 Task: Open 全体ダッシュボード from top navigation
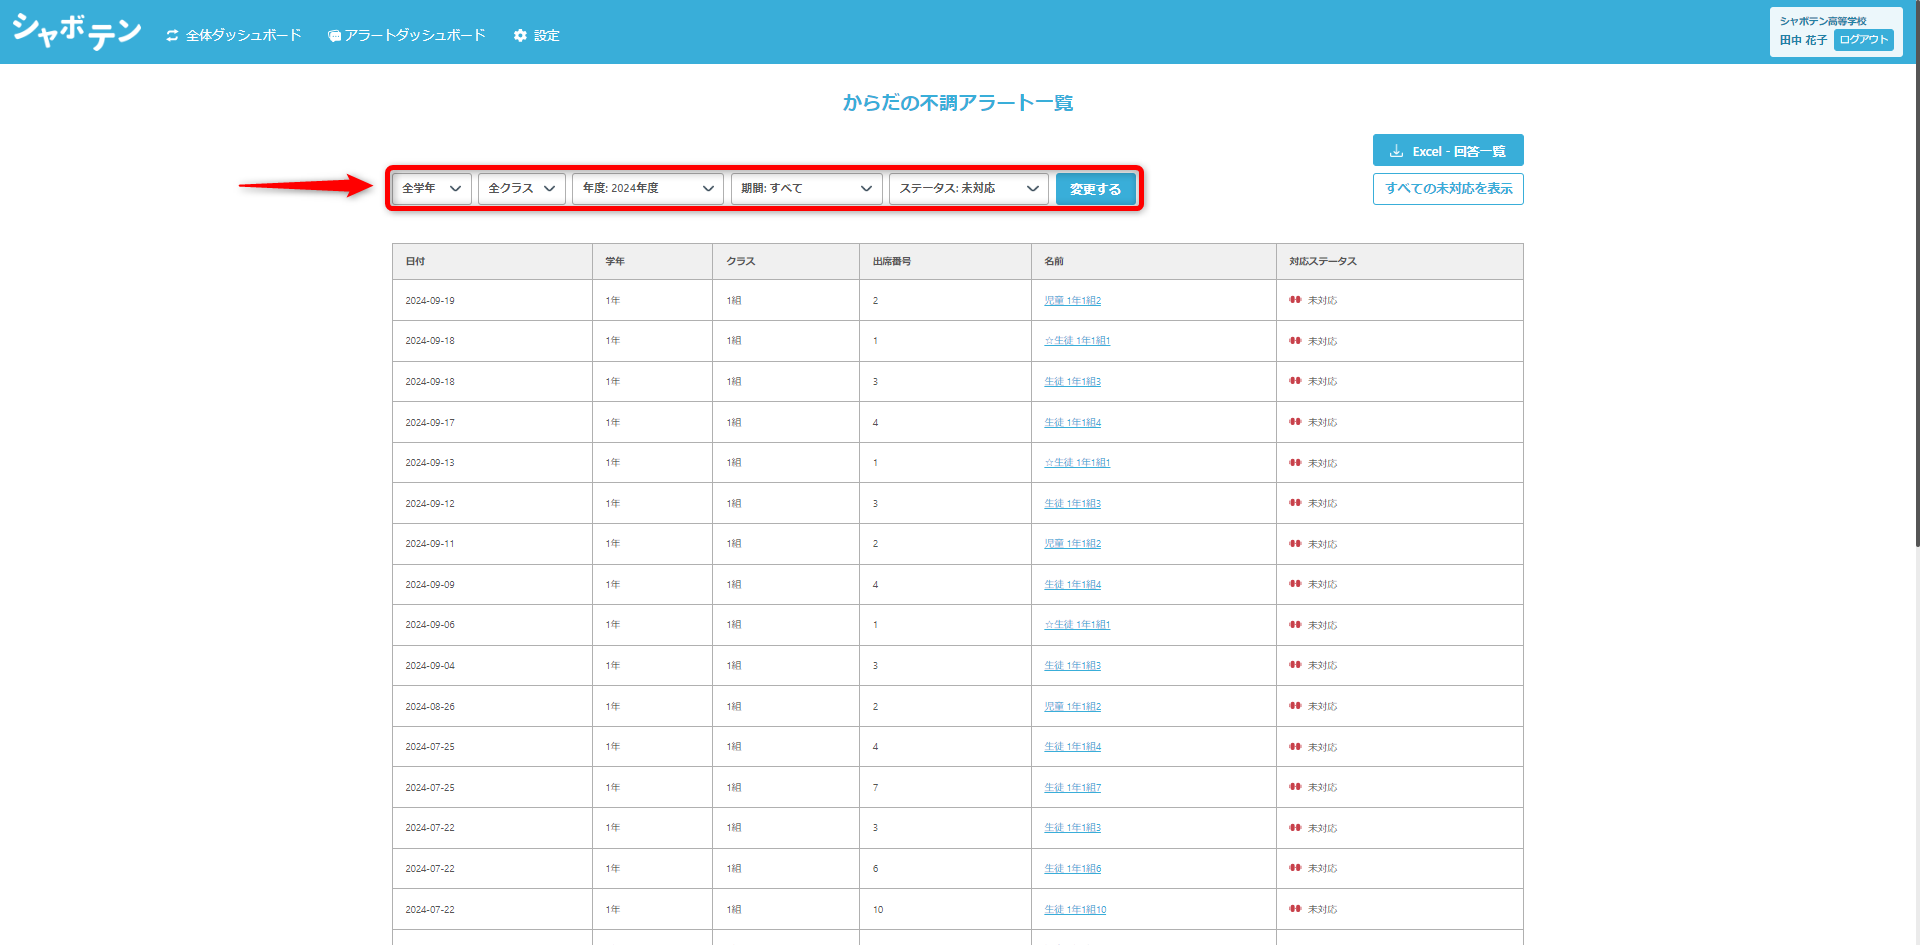(x=233, y=35)
